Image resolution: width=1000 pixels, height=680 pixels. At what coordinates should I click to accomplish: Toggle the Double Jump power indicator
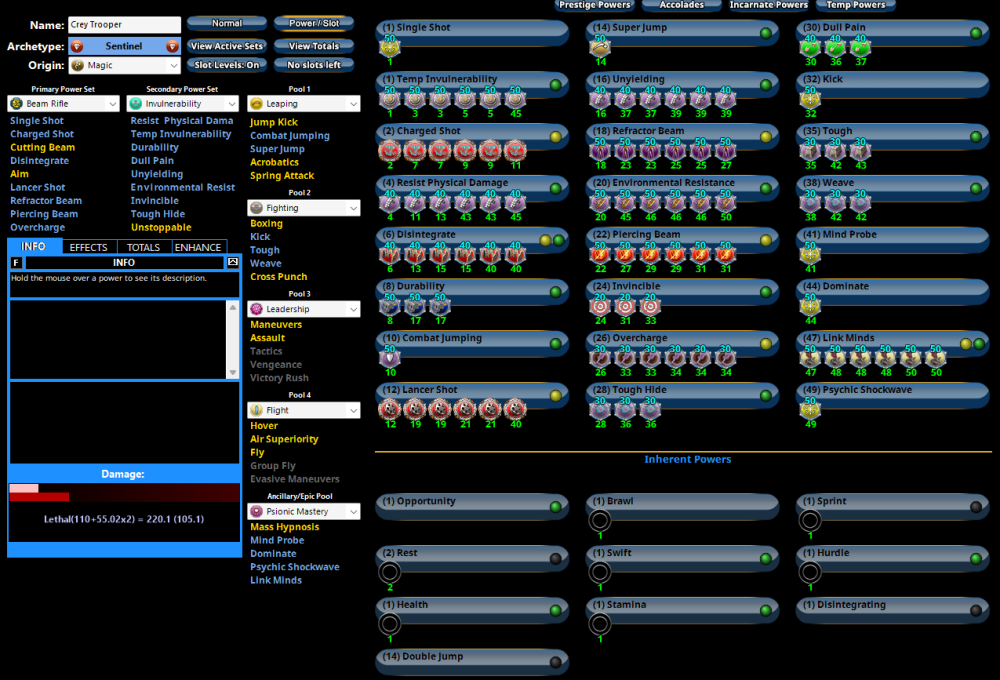coord(556,661)
